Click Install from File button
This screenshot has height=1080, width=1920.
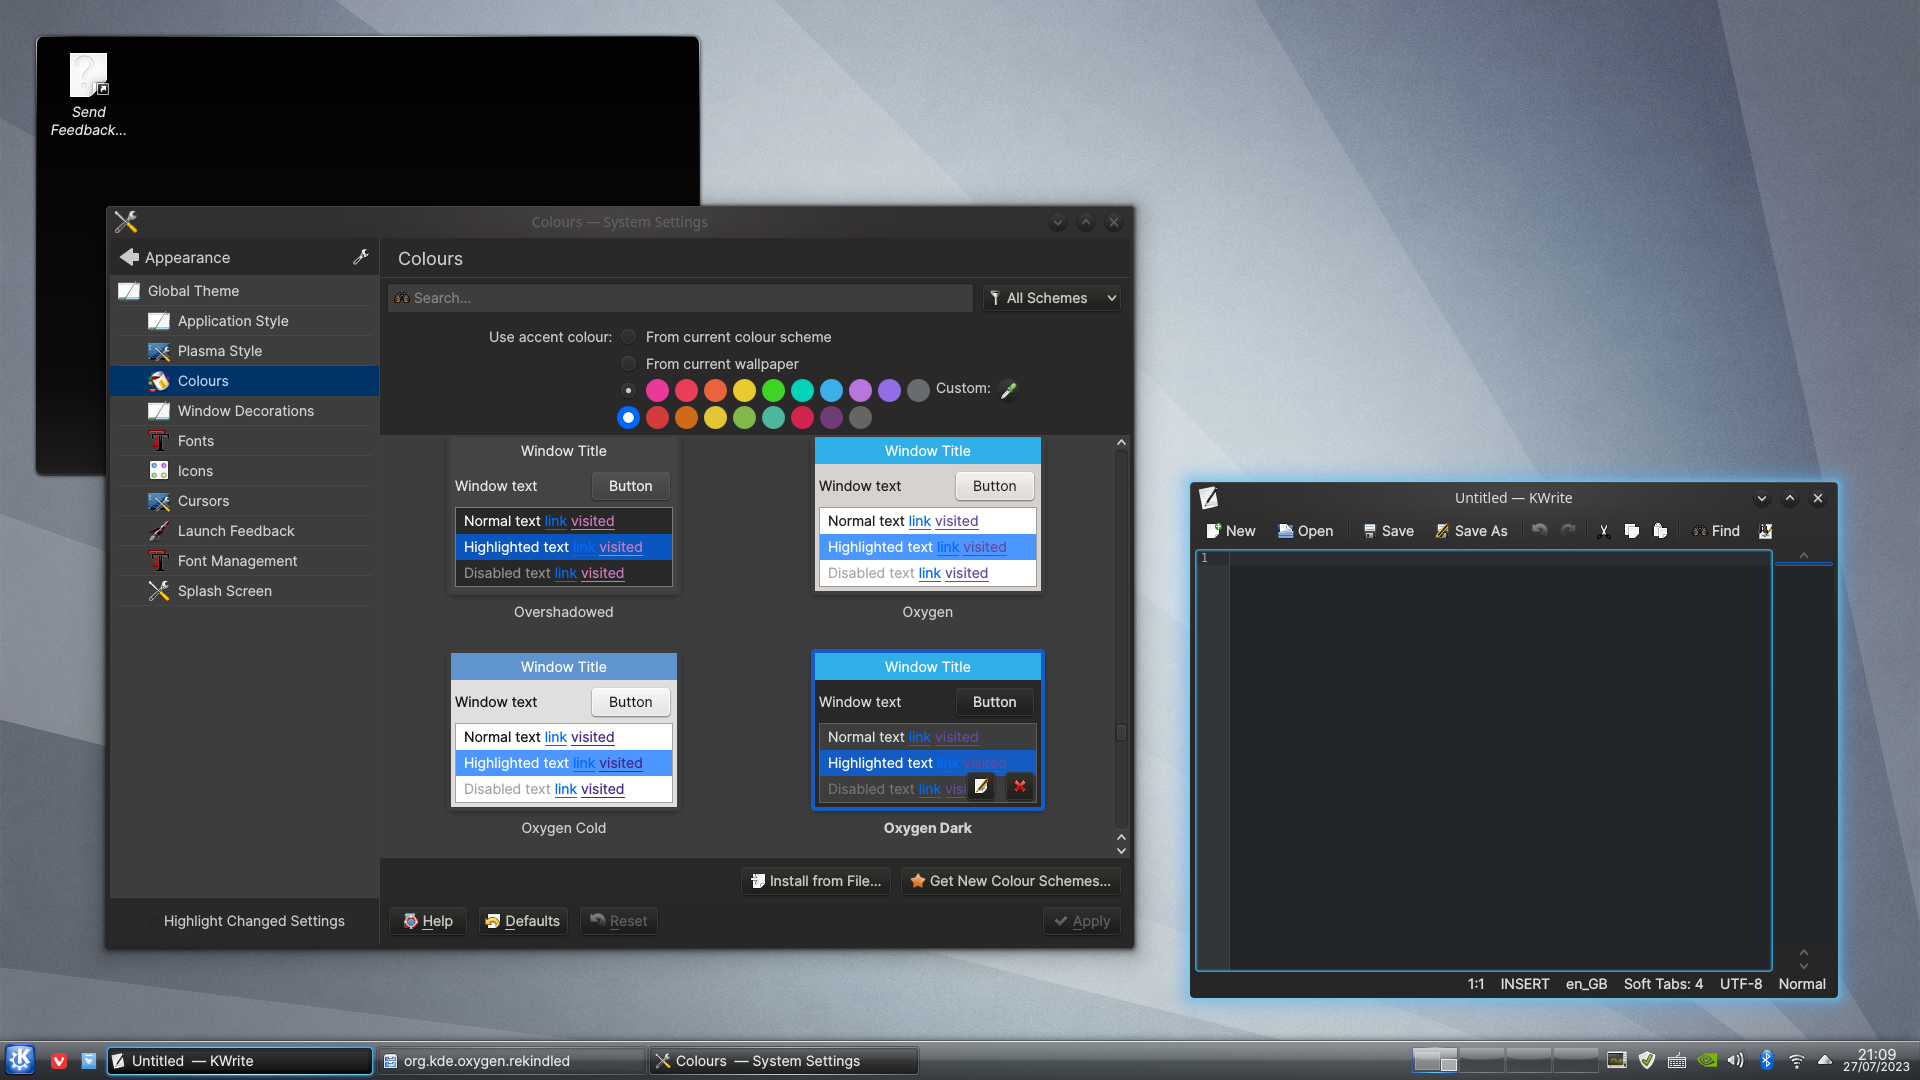point(816,881)
